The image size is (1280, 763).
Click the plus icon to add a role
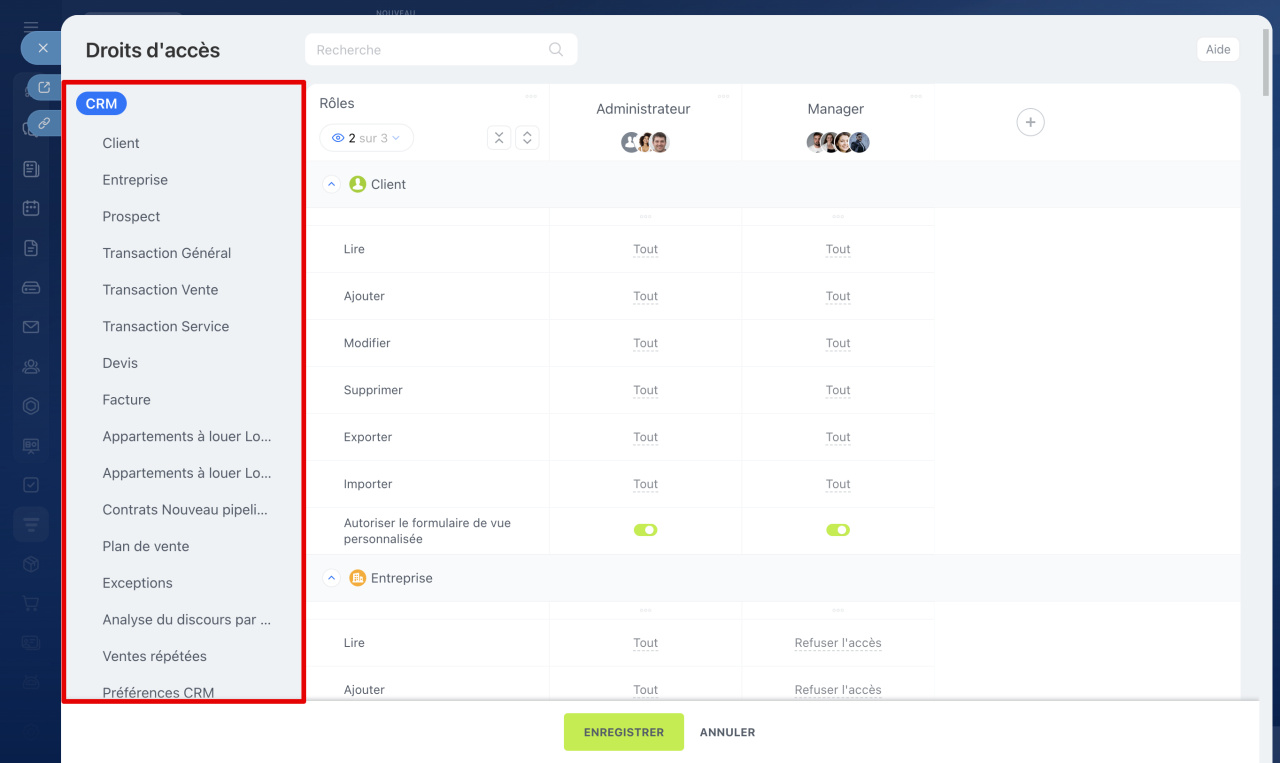[x=1030, y=122]
